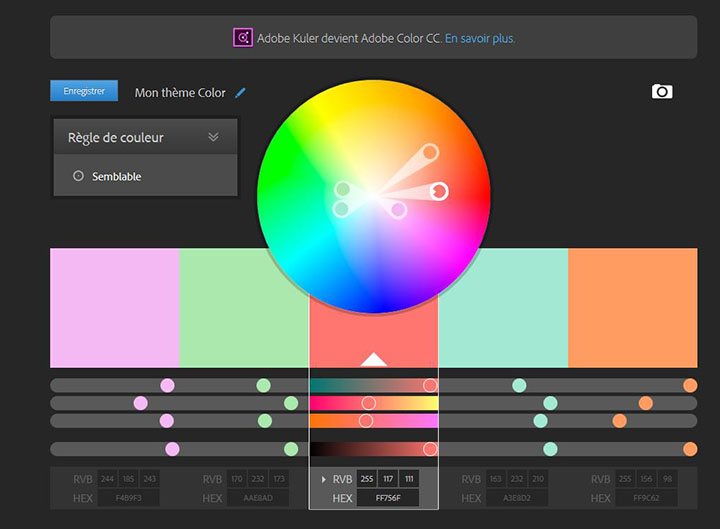This screenshot has width=720, height=529.
Task: Click the 'Mon thème Color' title
Action: (180, 93)
